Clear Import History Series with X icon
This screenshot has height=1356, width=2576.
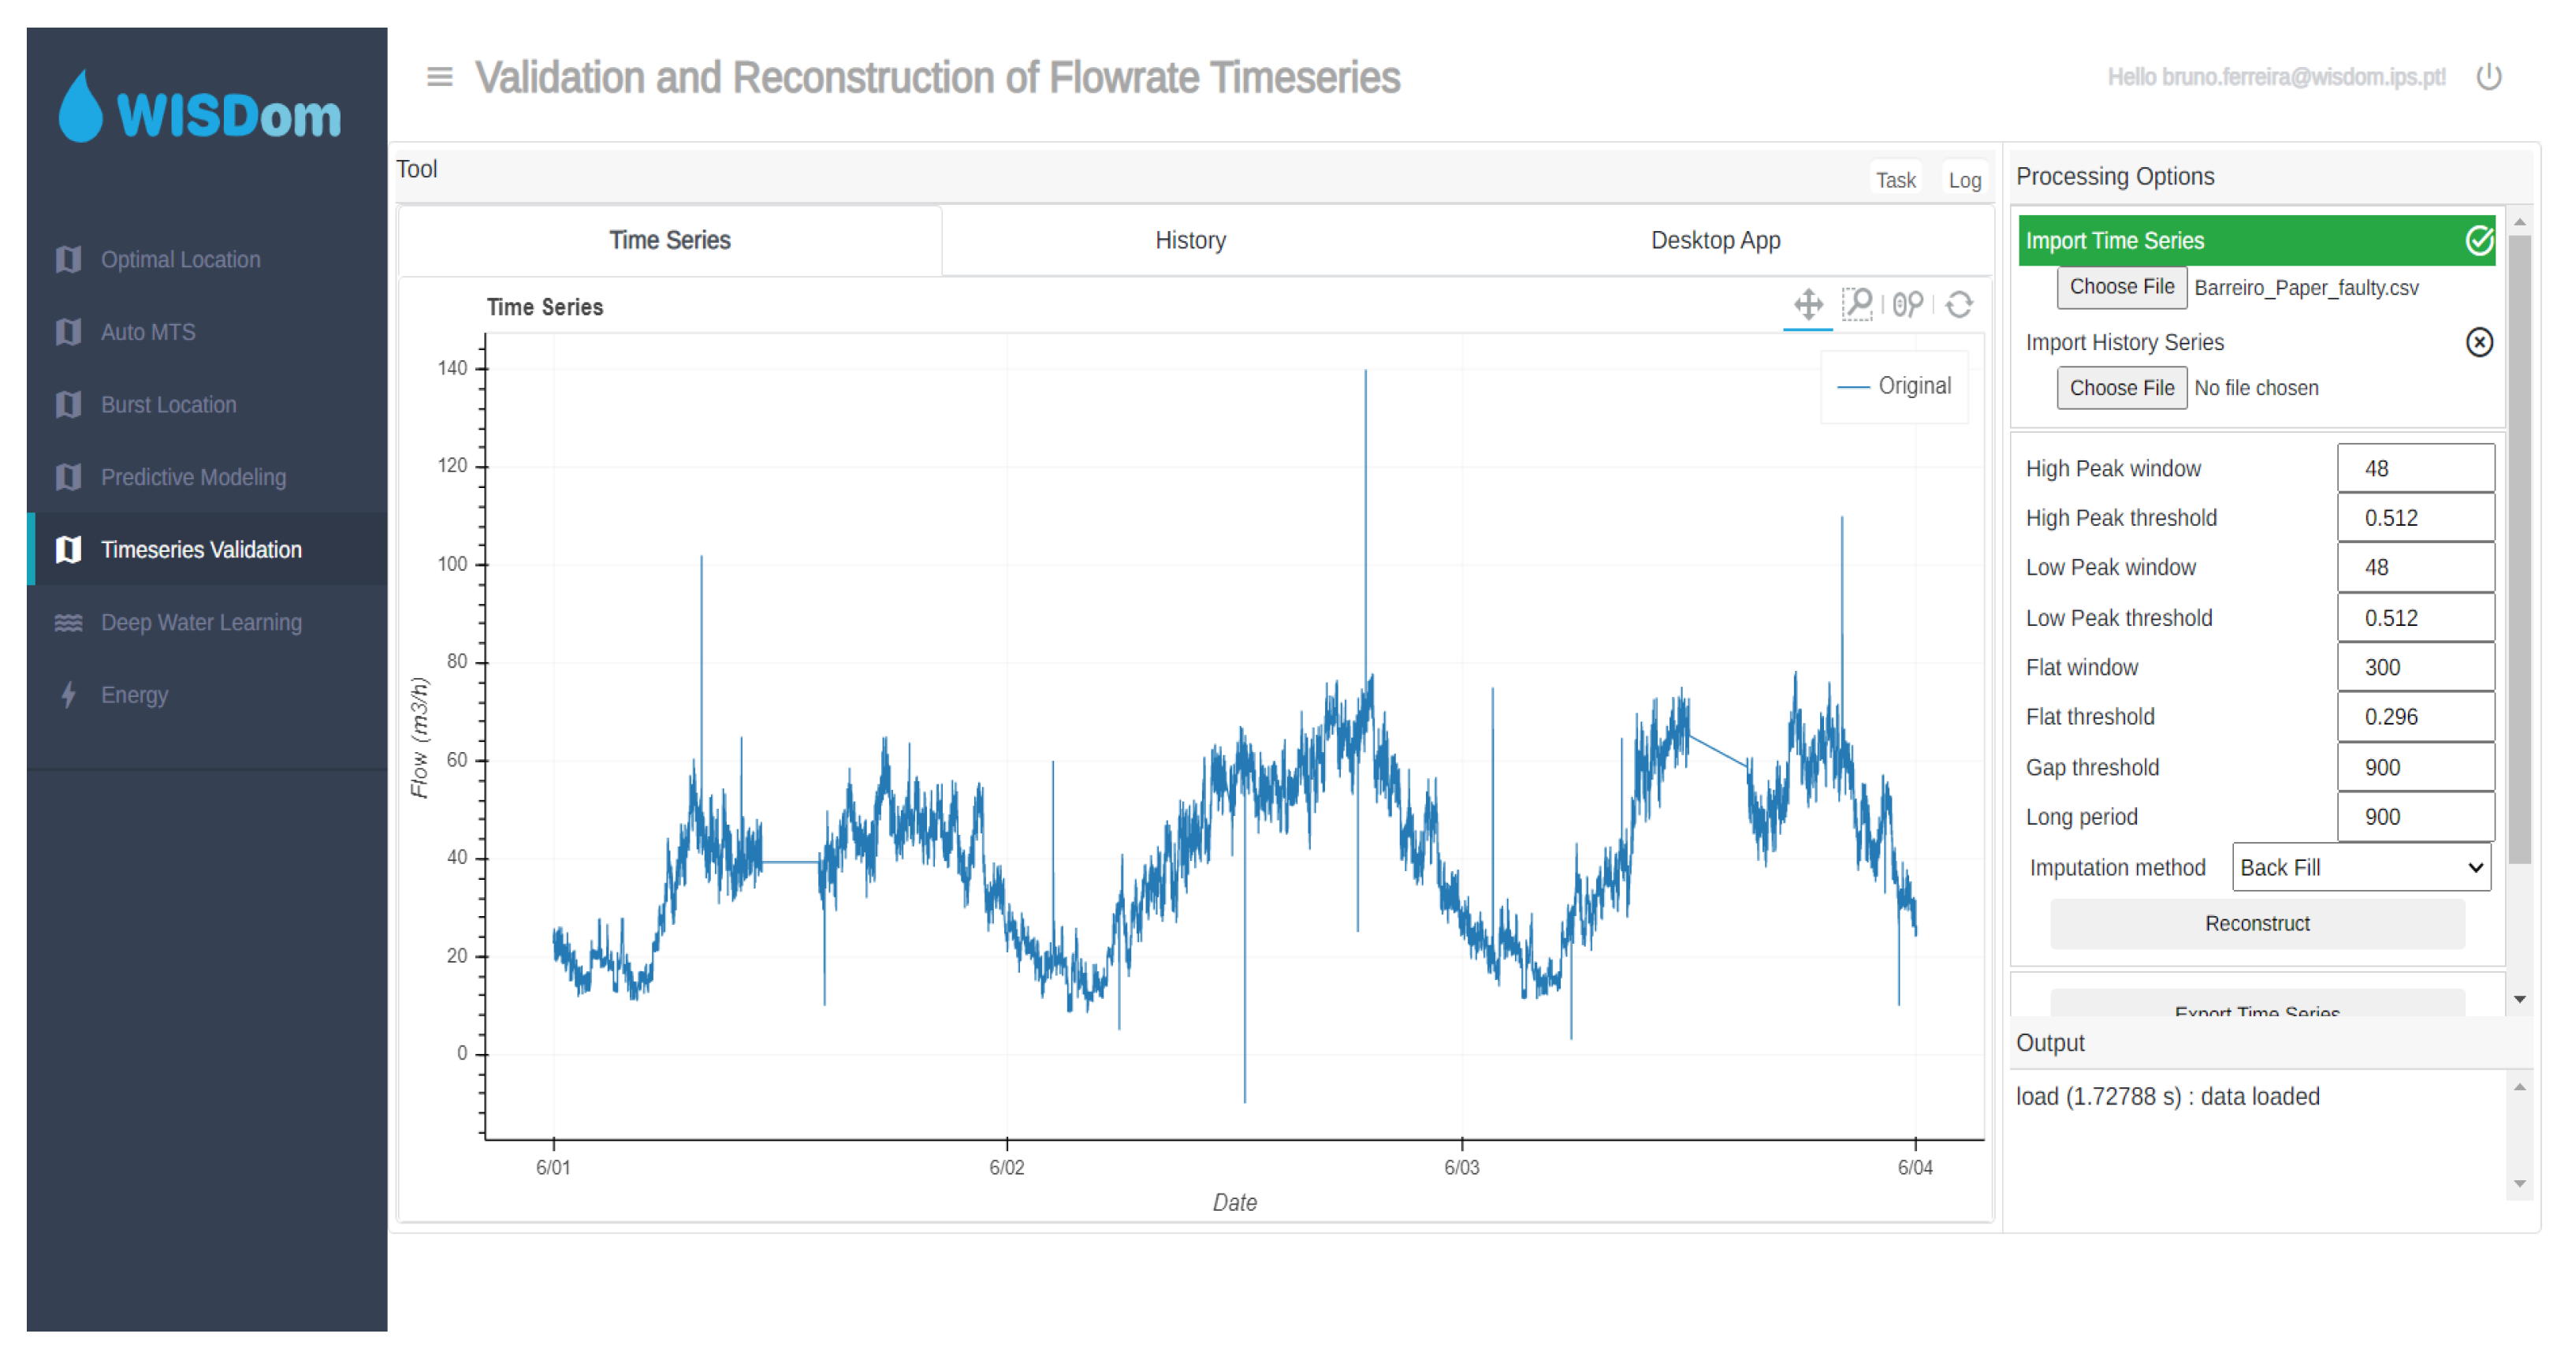tap(2478, 342)
